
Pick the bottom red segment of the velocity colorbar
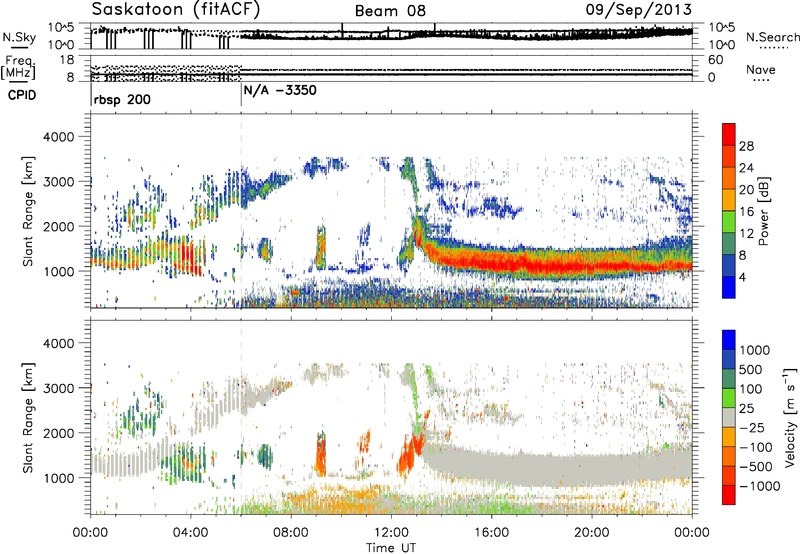(729, 495)
